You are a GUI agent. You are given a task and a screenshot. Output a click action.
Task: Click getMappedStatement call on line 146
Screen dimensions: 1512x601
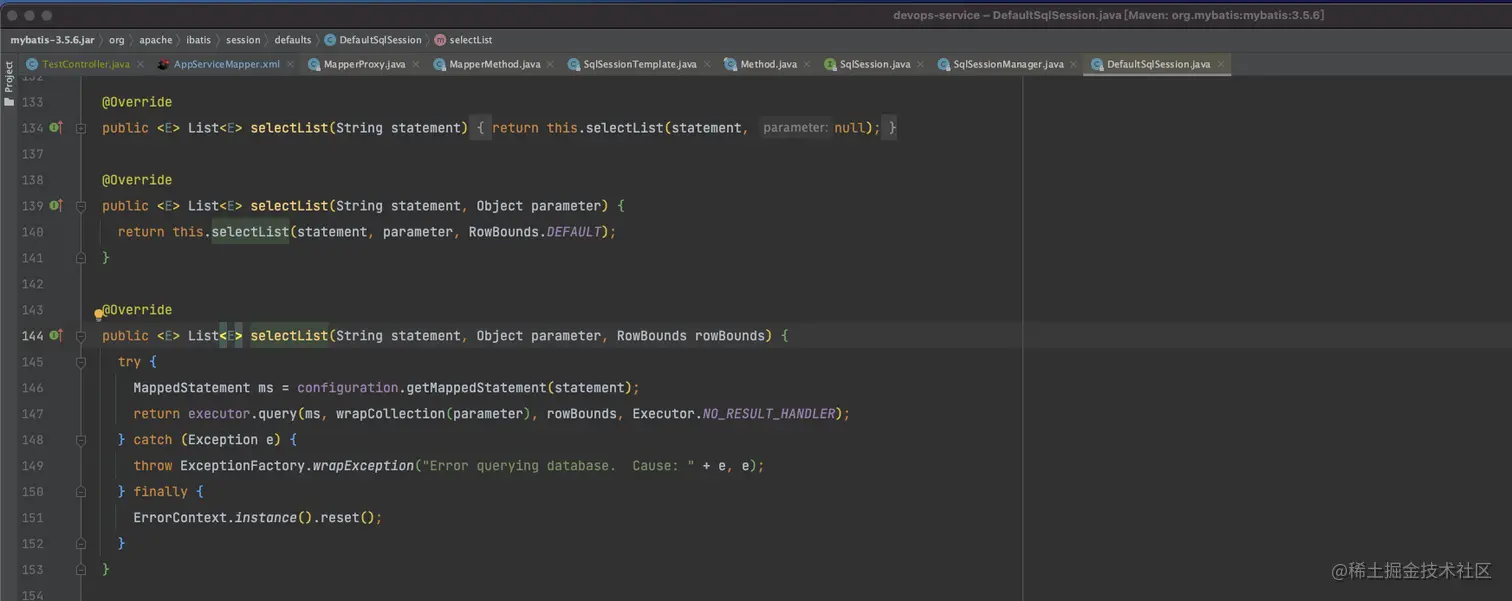click(x=477, y=388)
